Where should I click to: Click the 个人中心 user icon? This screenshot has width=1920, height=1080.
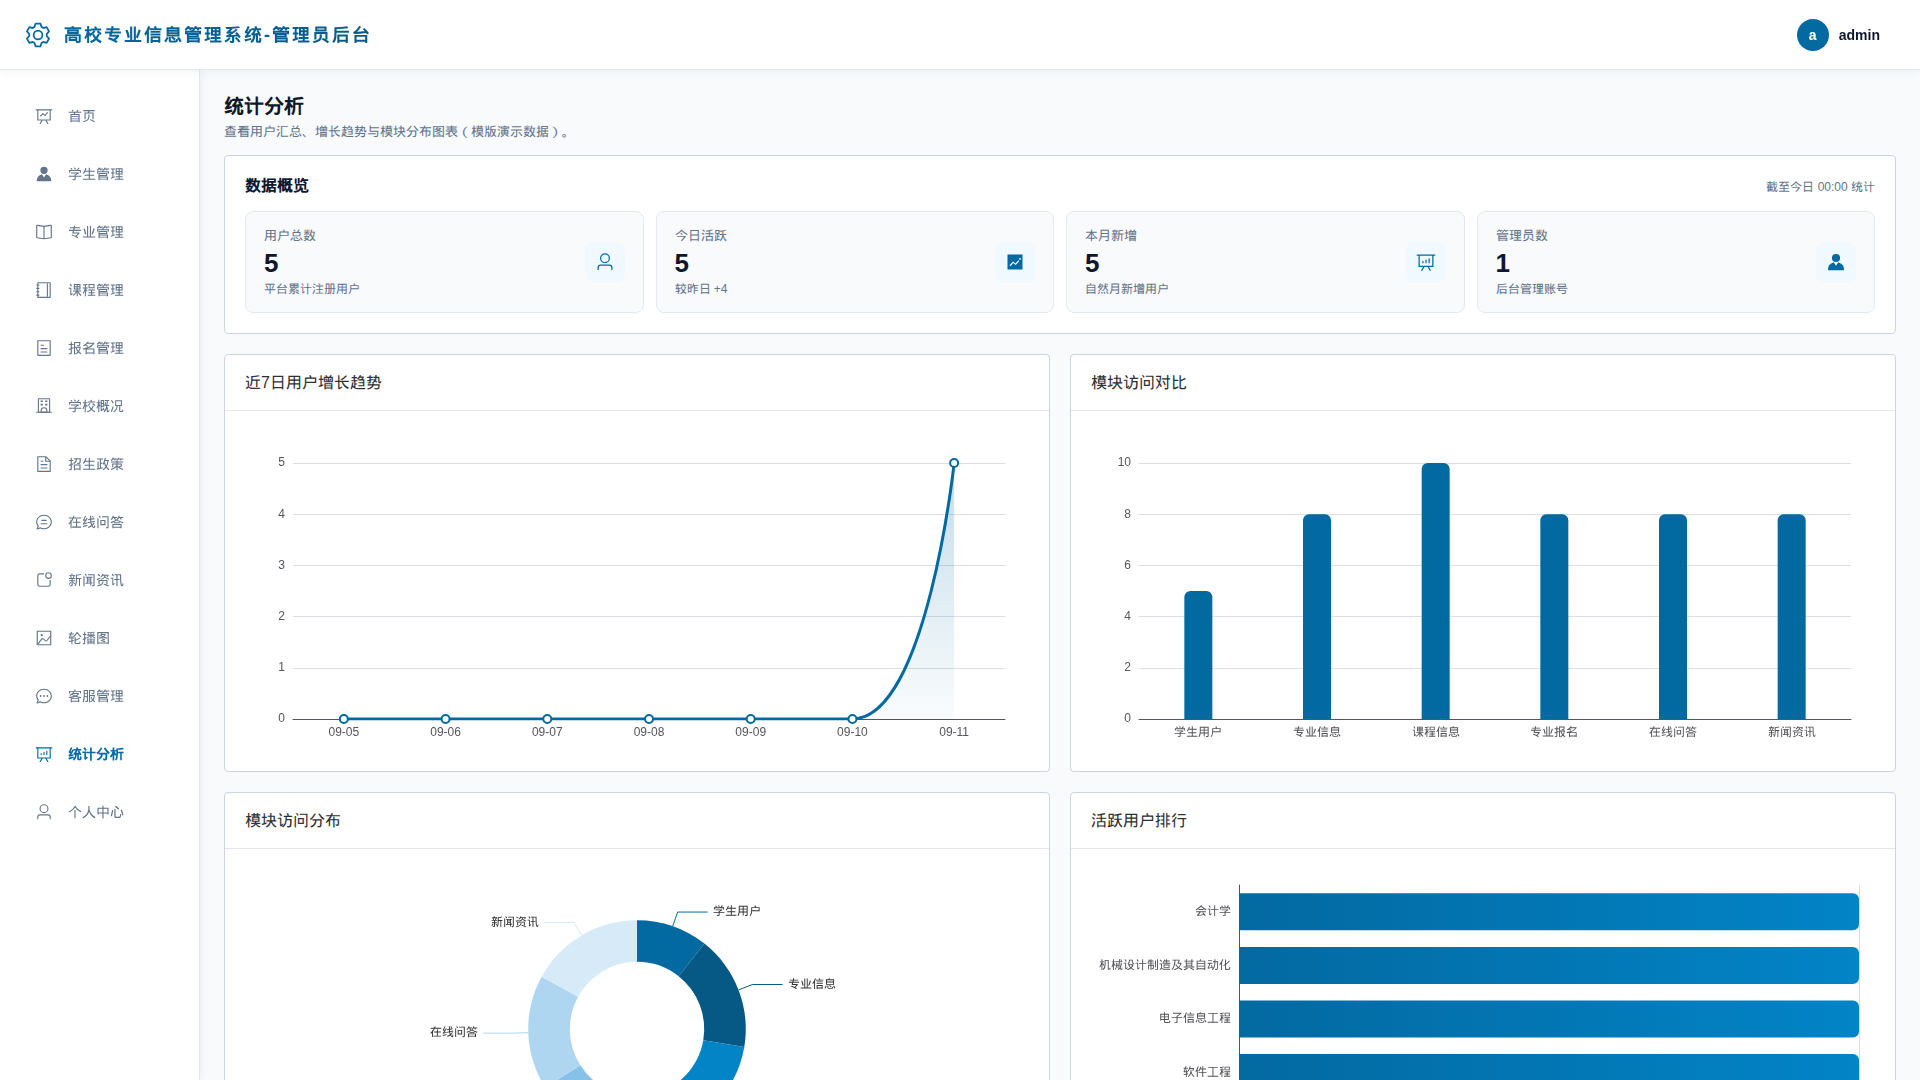pos(44,812)
